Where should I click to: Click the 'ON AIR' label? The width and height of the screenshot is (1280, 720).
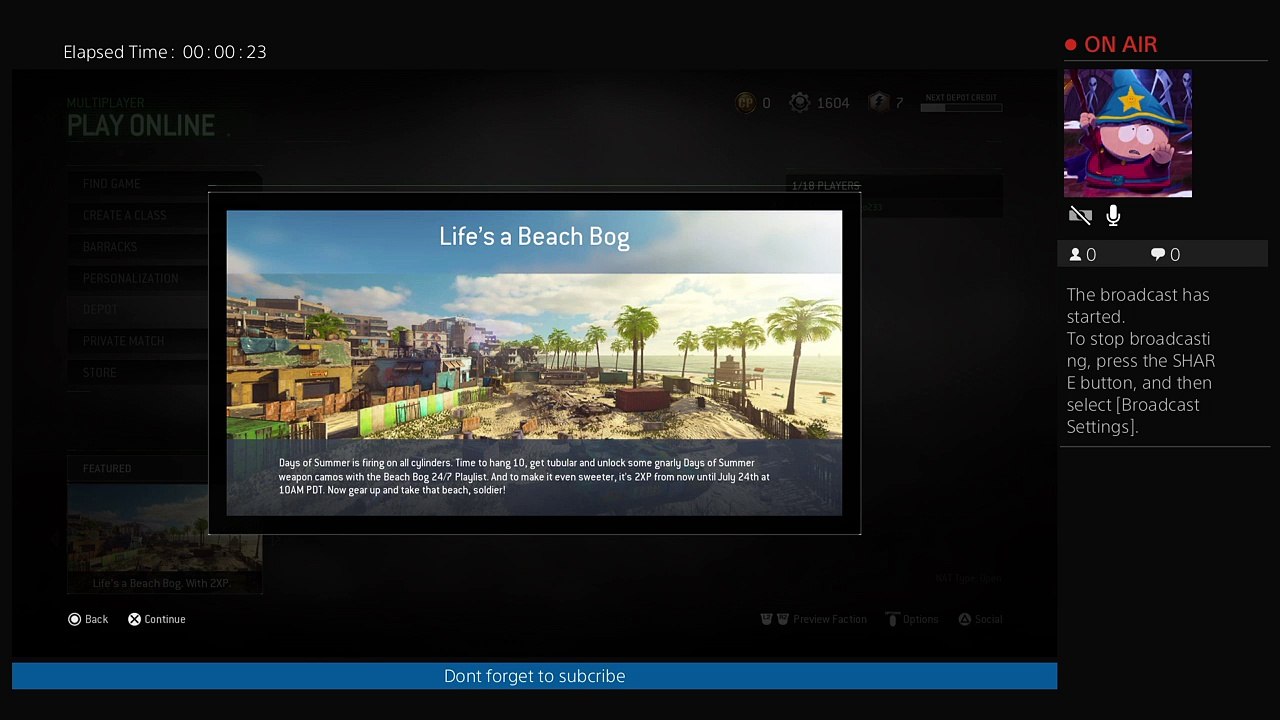coord(1121,45)
